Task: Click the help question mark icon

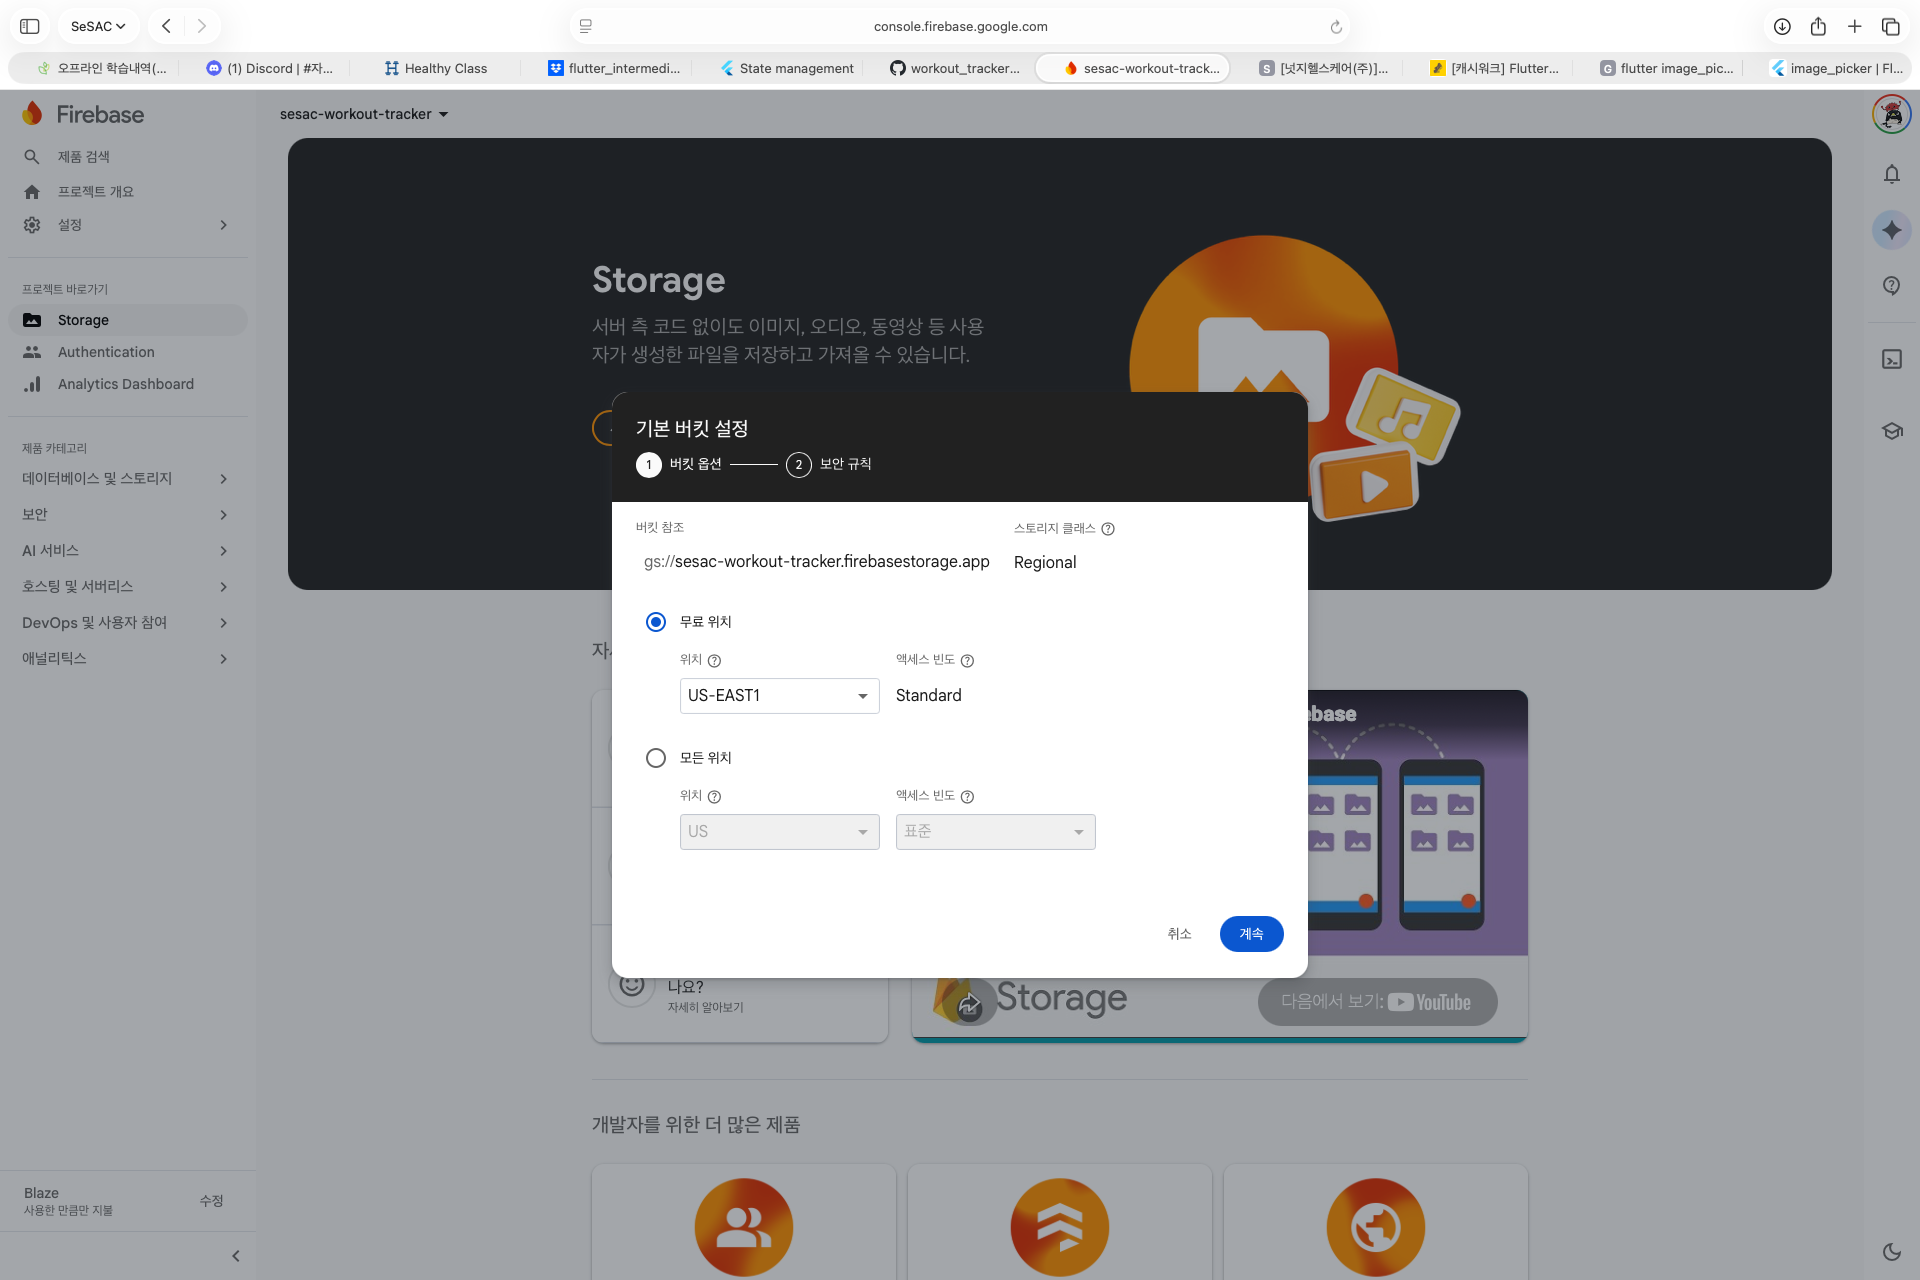Action: pos(1891,286)
